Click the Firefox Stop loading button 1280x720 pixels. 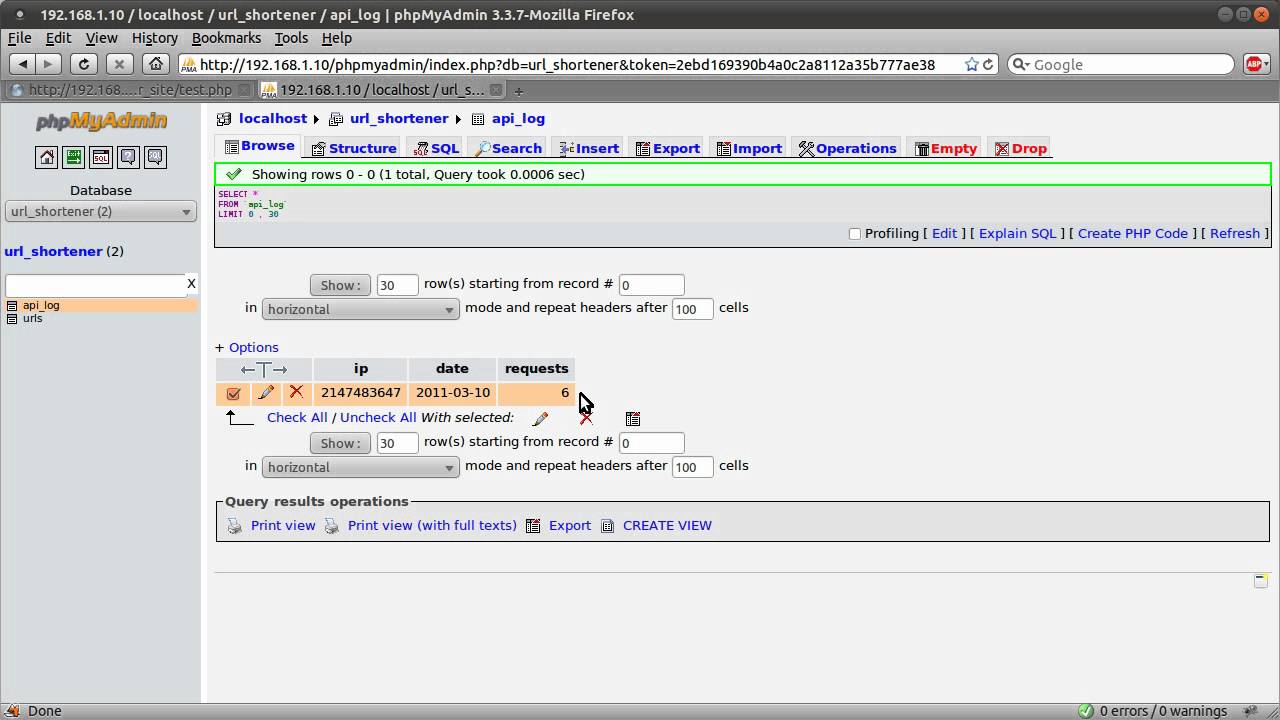pos(119,64)
